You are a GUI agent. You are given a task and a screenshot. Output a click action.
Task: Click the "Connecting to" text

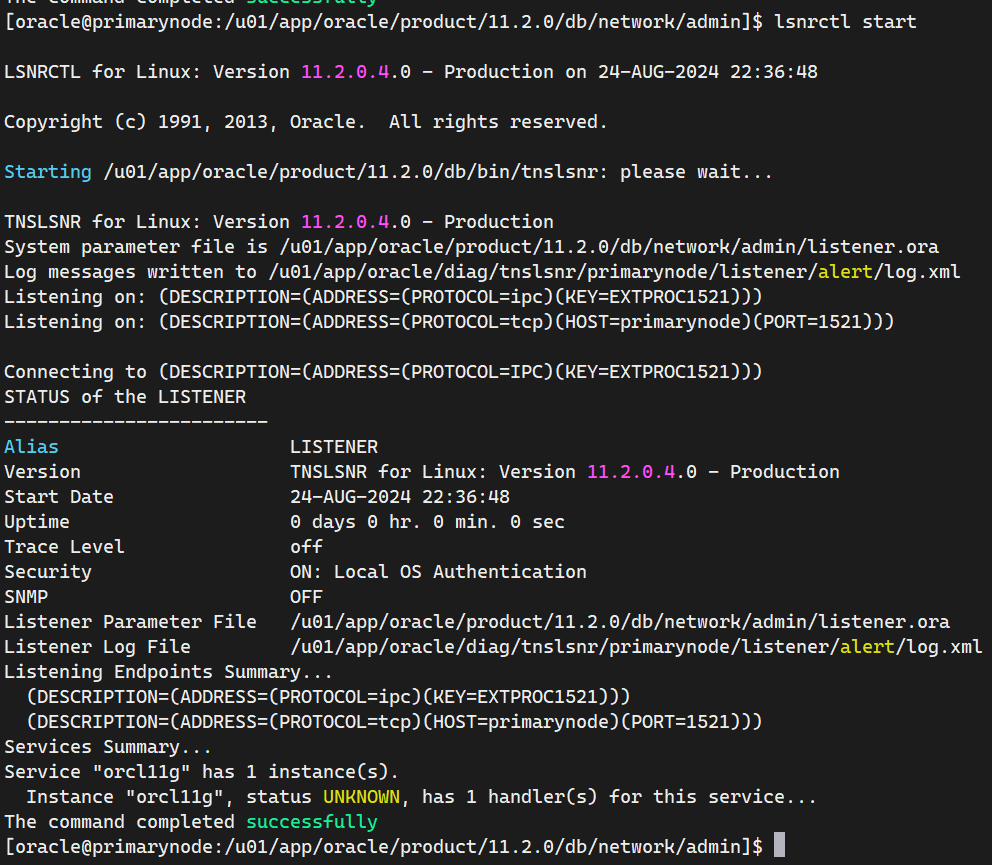point(75,371)
